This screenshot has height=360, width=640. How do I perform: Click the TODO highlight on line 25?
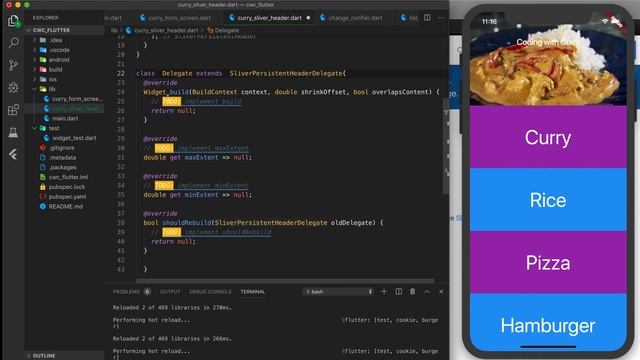pyautogui.click(x=171, y=101)
